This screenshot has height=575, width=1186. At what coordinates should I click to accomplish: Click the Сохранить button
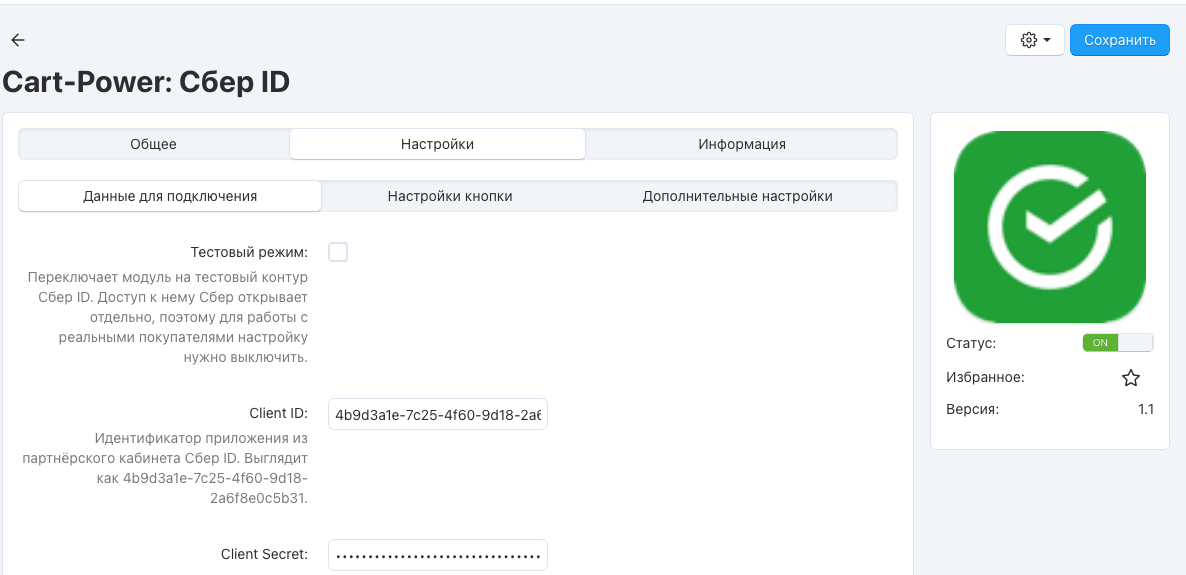coord(1119,40)
